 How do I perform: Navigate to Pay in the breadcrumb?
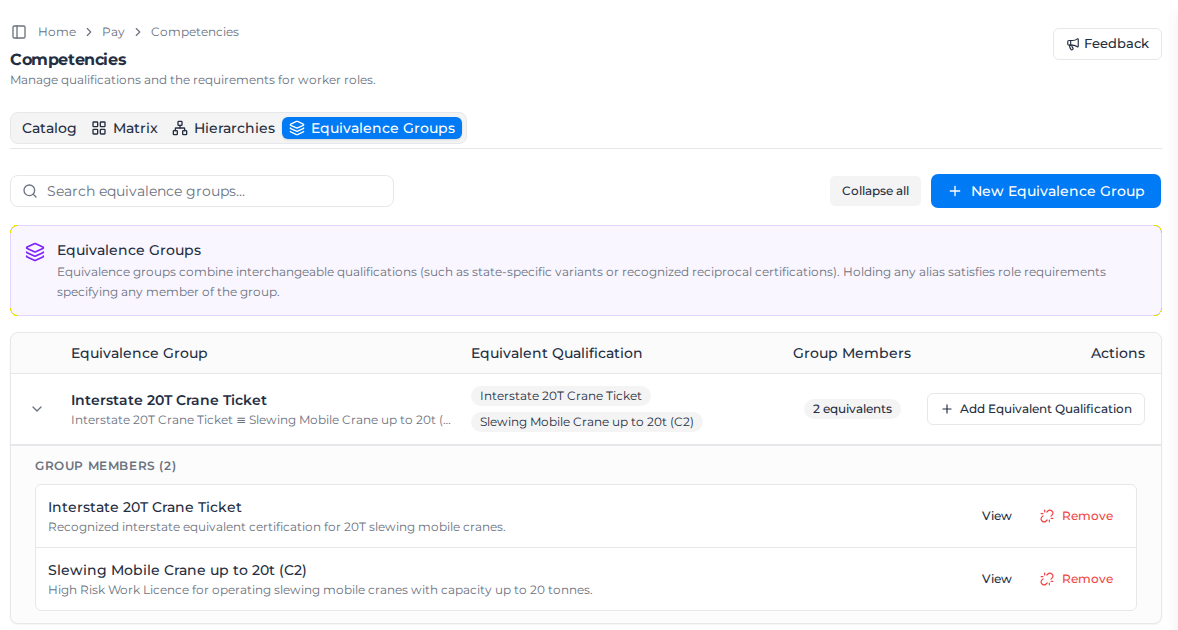[113, 32]
